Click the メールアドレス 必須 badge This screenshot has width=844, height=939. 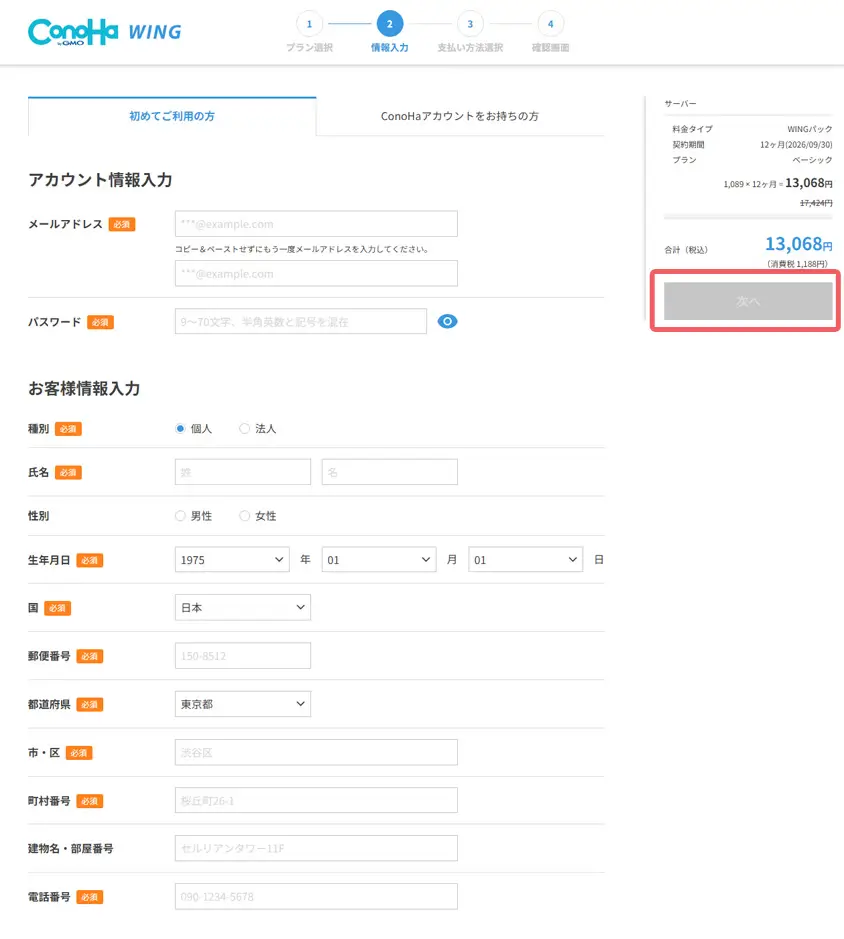click(121, 224)
